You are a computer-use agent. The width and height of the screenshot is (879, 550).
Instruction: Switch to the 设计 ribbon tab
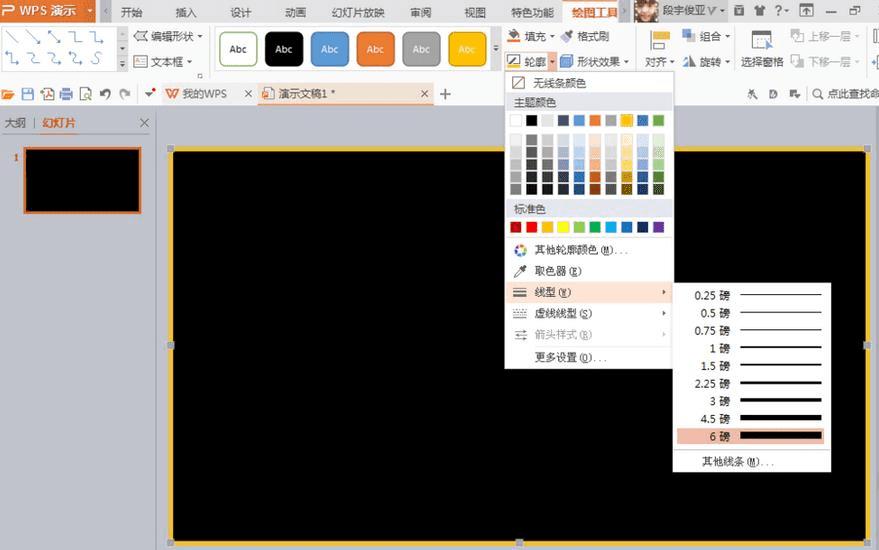pos(240,12)
